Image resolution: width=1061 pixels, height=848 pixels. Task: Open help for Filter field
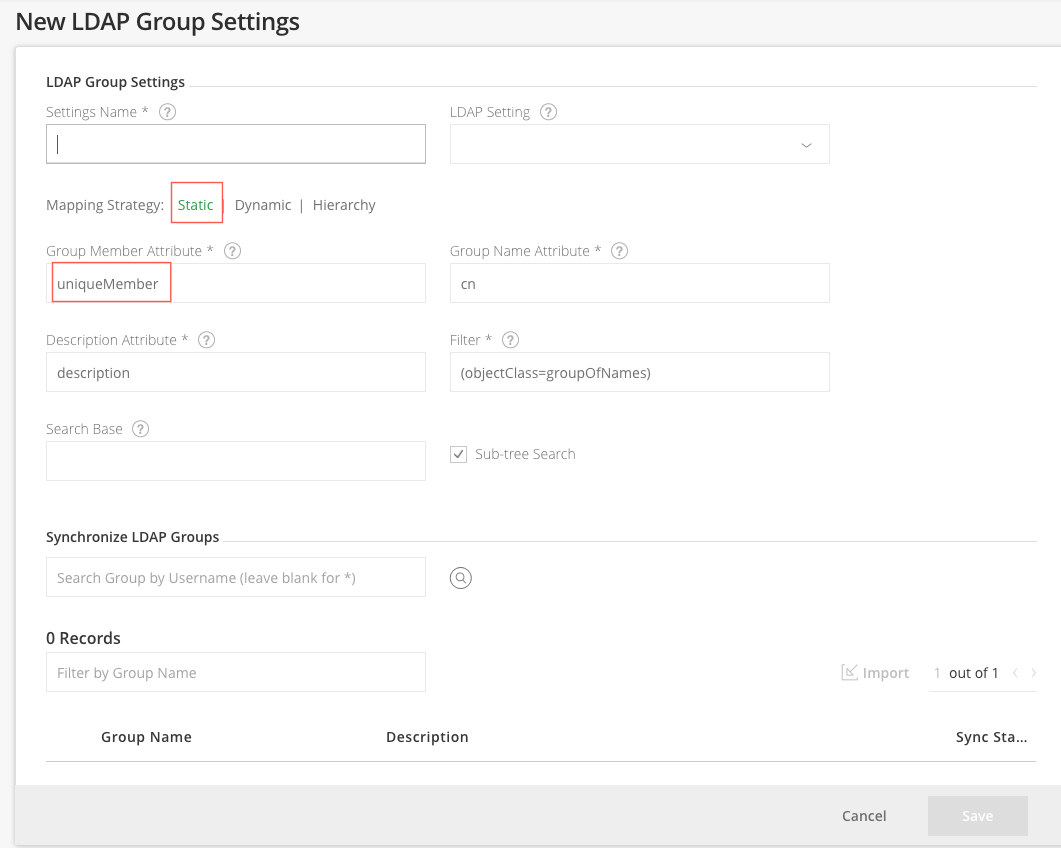pyautogui.click(x=510, y=340)
